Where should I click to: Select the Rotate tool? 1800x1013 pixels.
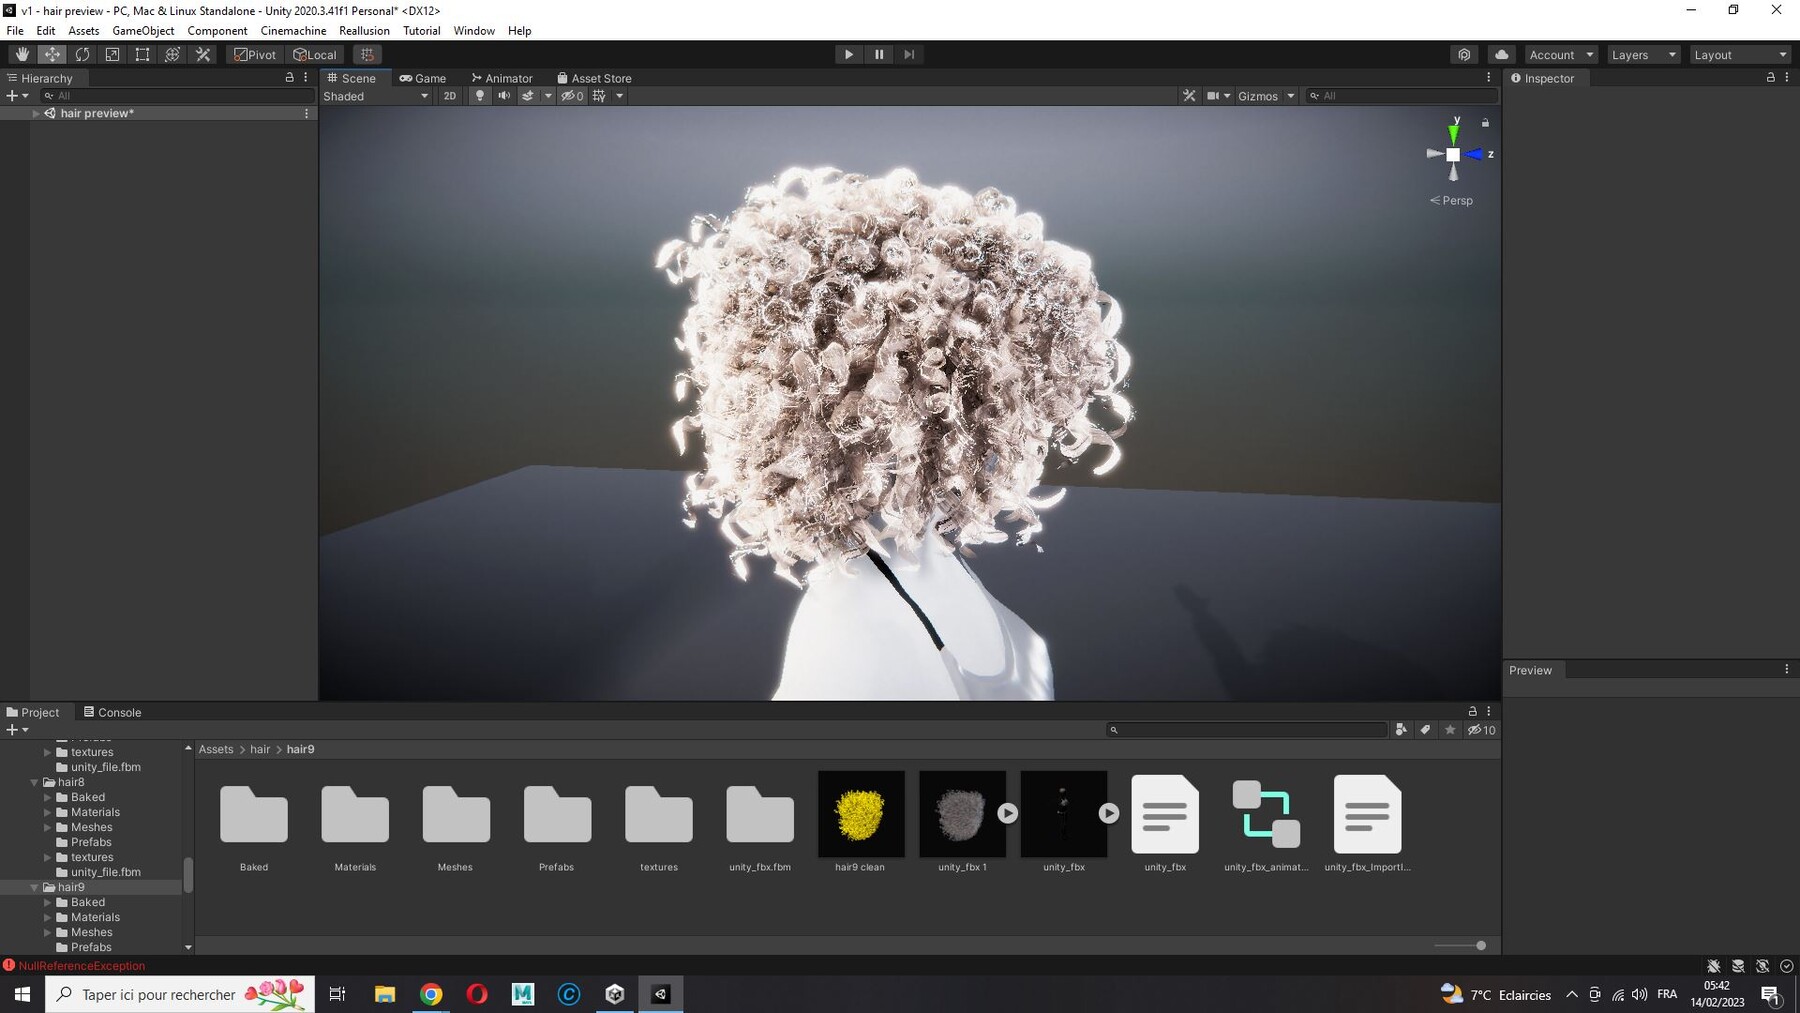coord(82,55)
